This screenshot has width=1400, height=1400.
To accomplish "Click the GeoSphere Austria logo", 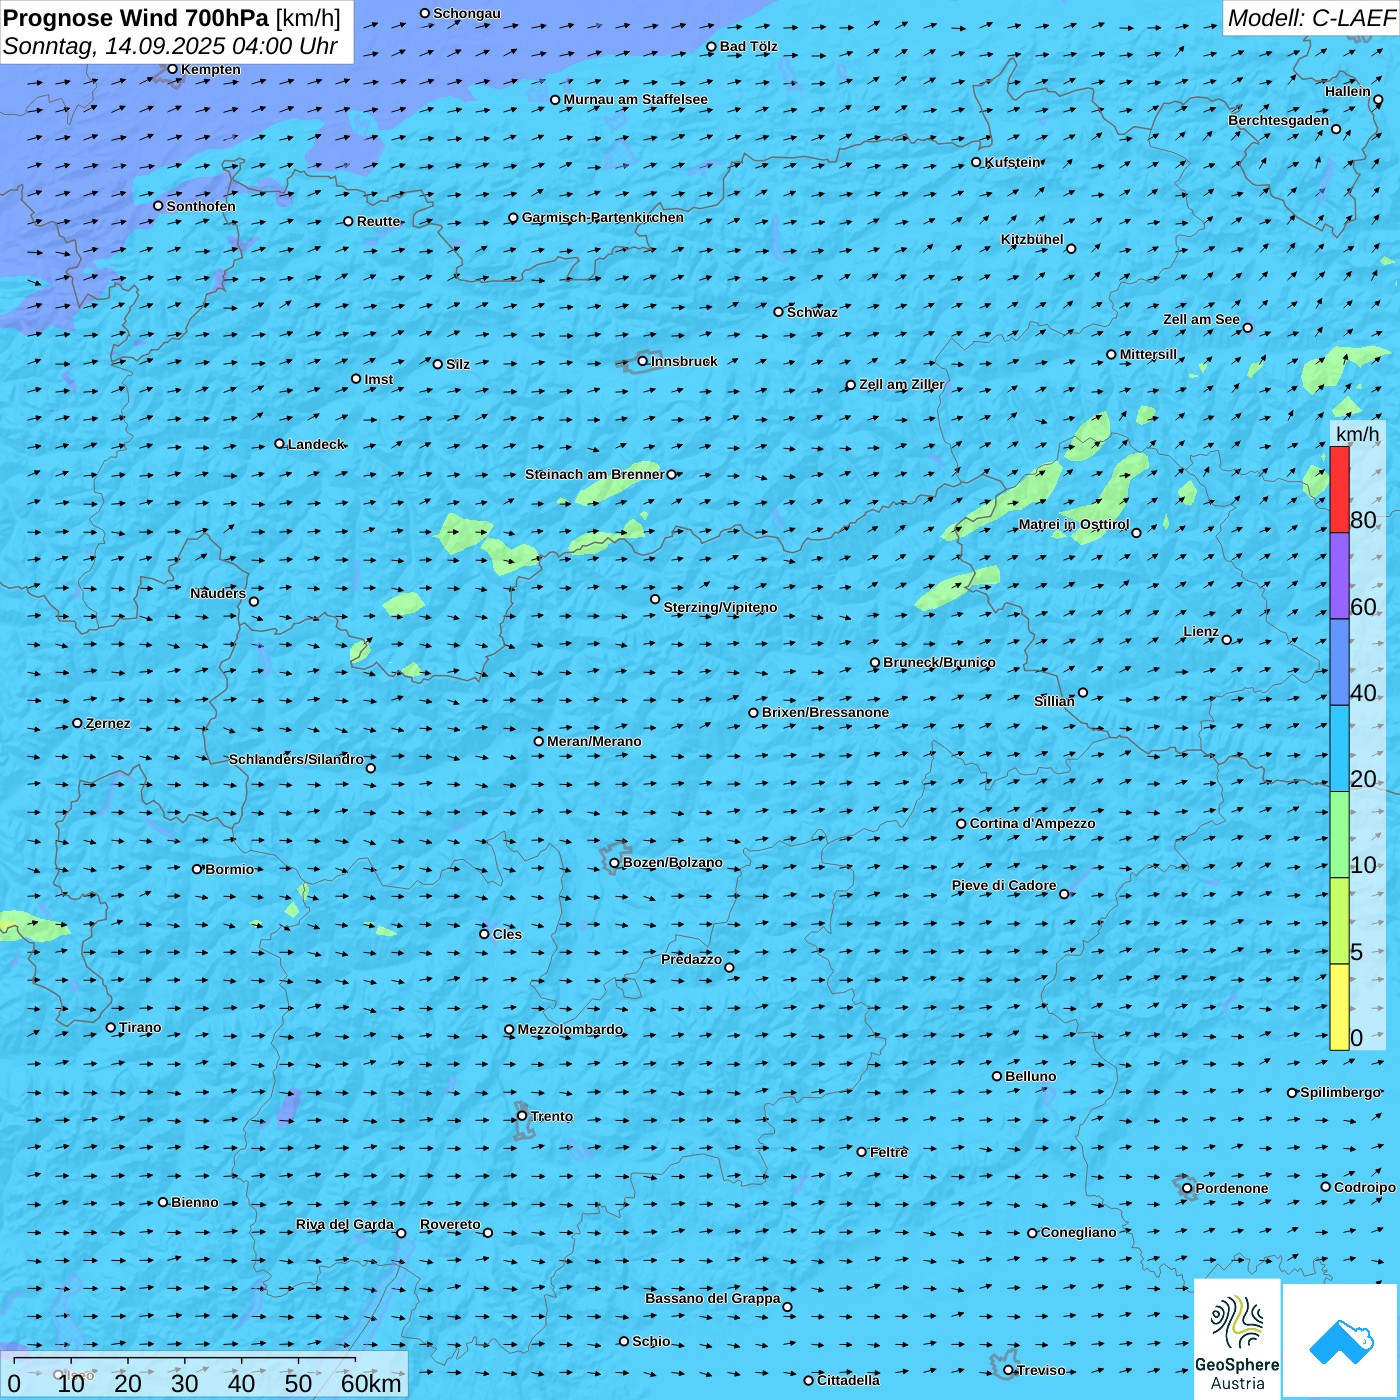I will click(1237, 1340).
